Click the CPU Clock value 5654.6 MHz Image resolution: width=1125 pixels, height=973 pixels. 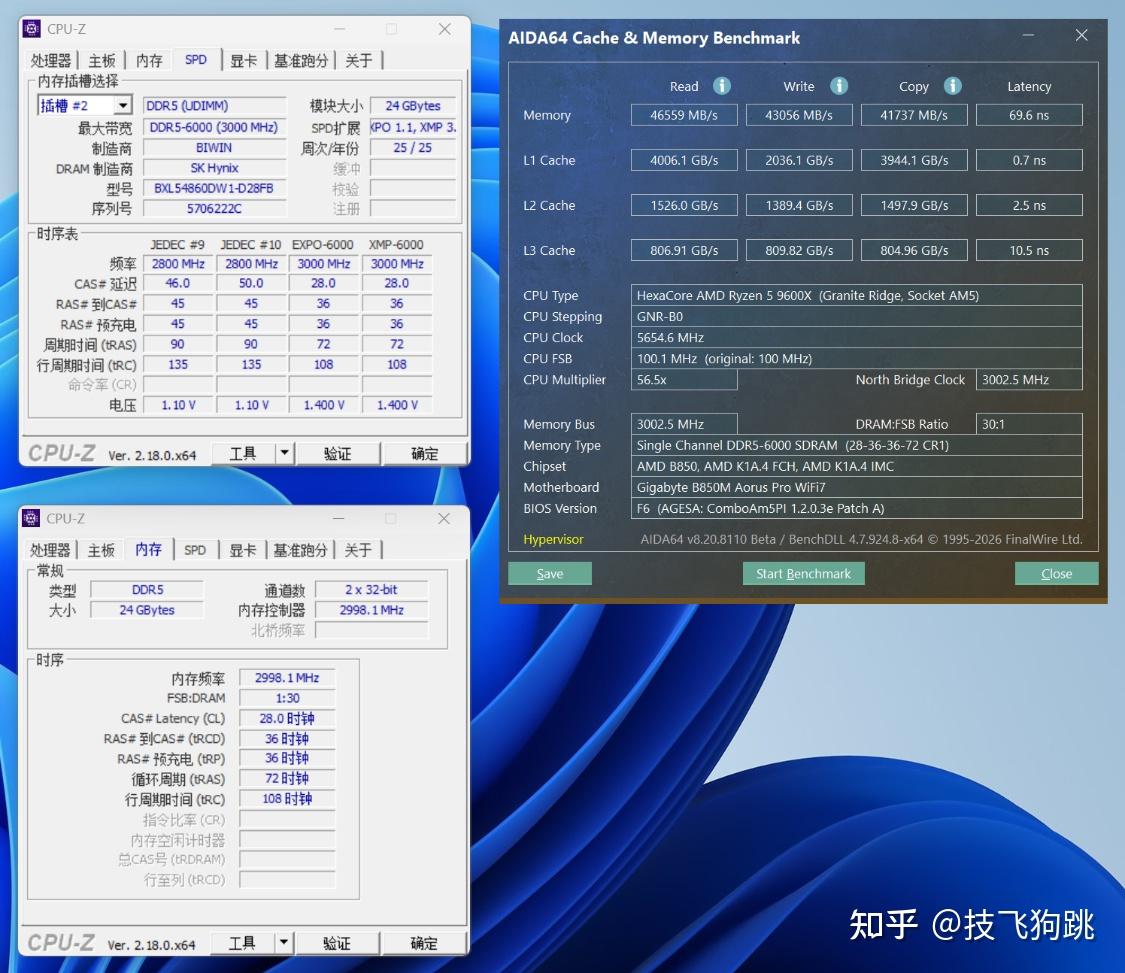(857, 337)
